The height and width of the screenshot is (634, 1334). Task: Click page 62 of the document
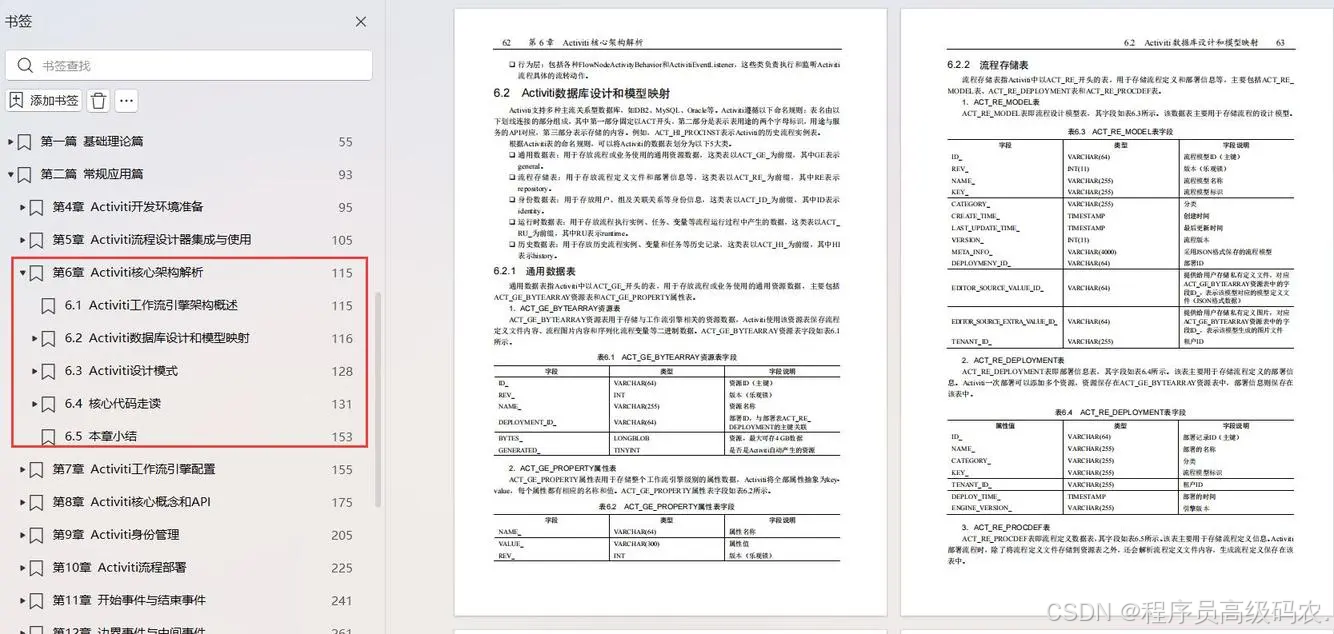tap(670, 312)
